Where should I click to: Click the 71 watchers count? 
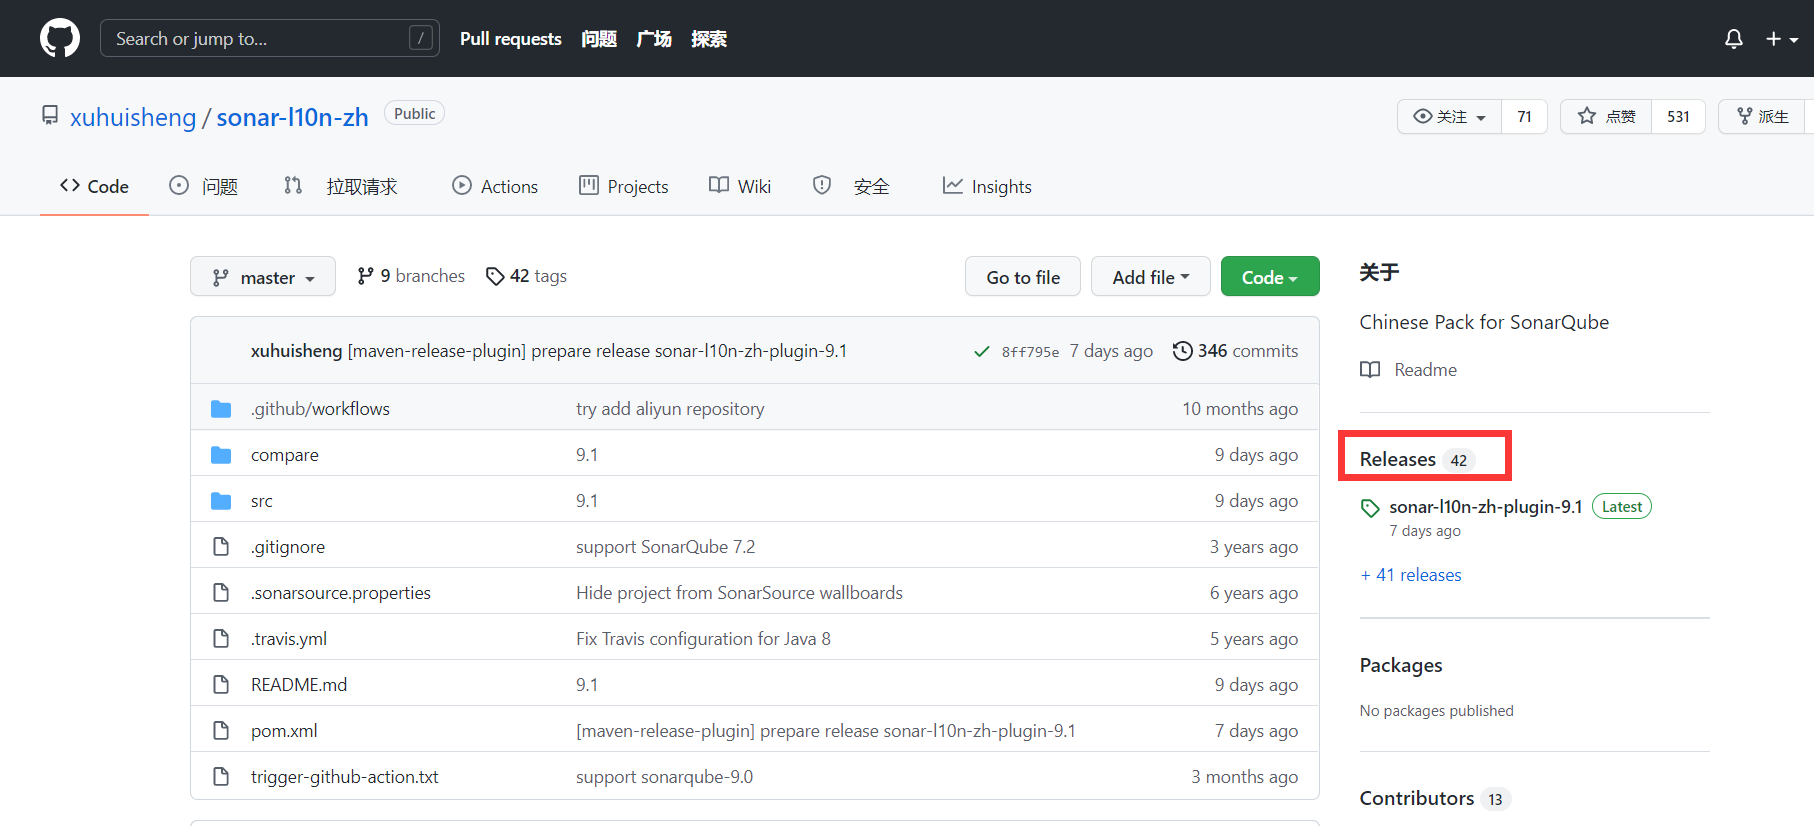1524,116
